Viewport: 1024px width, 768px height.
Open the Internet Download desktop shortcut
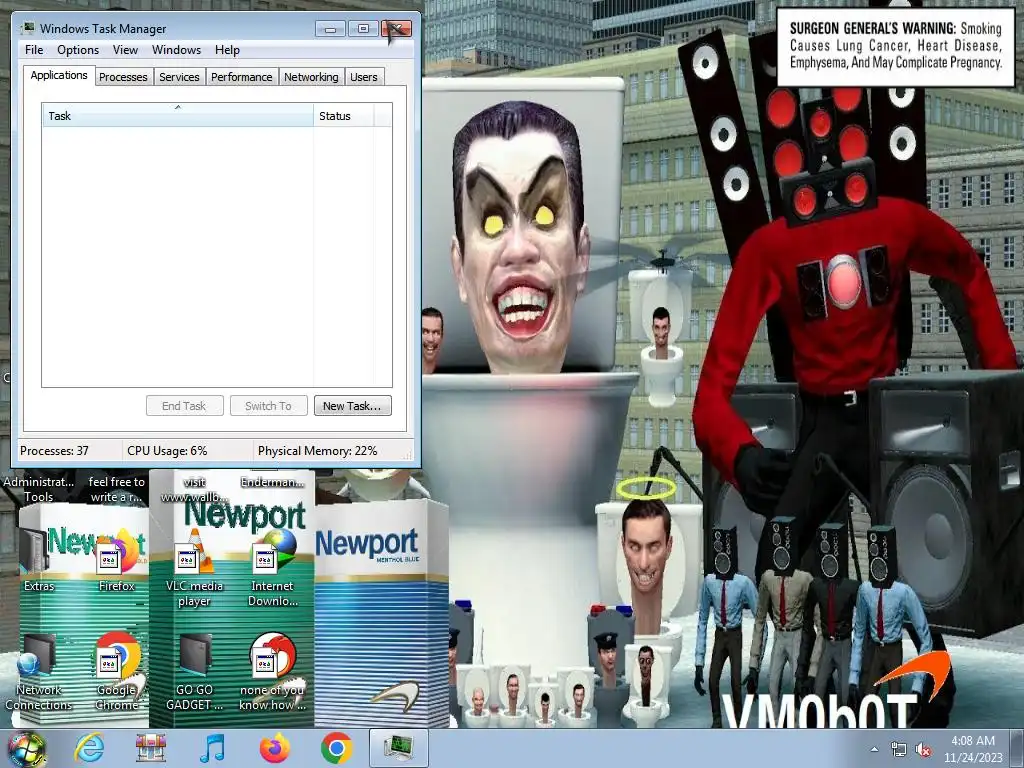pyautogui.click(x=272, y=567)
